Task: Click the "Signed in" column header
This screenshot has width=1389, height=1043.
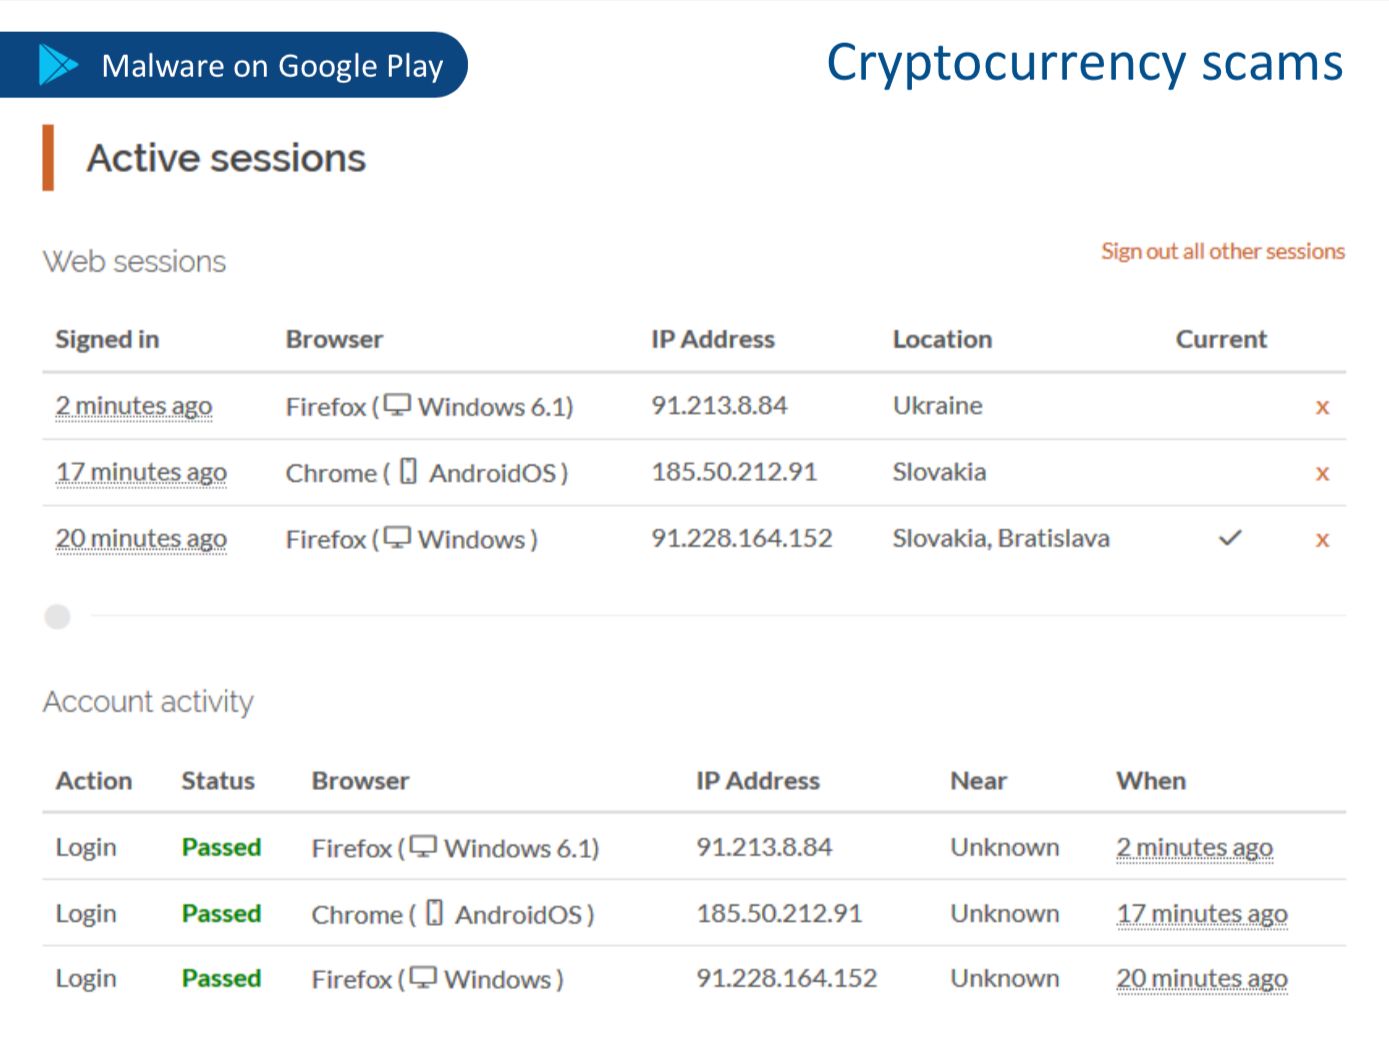Action: (x=107, y=340)
